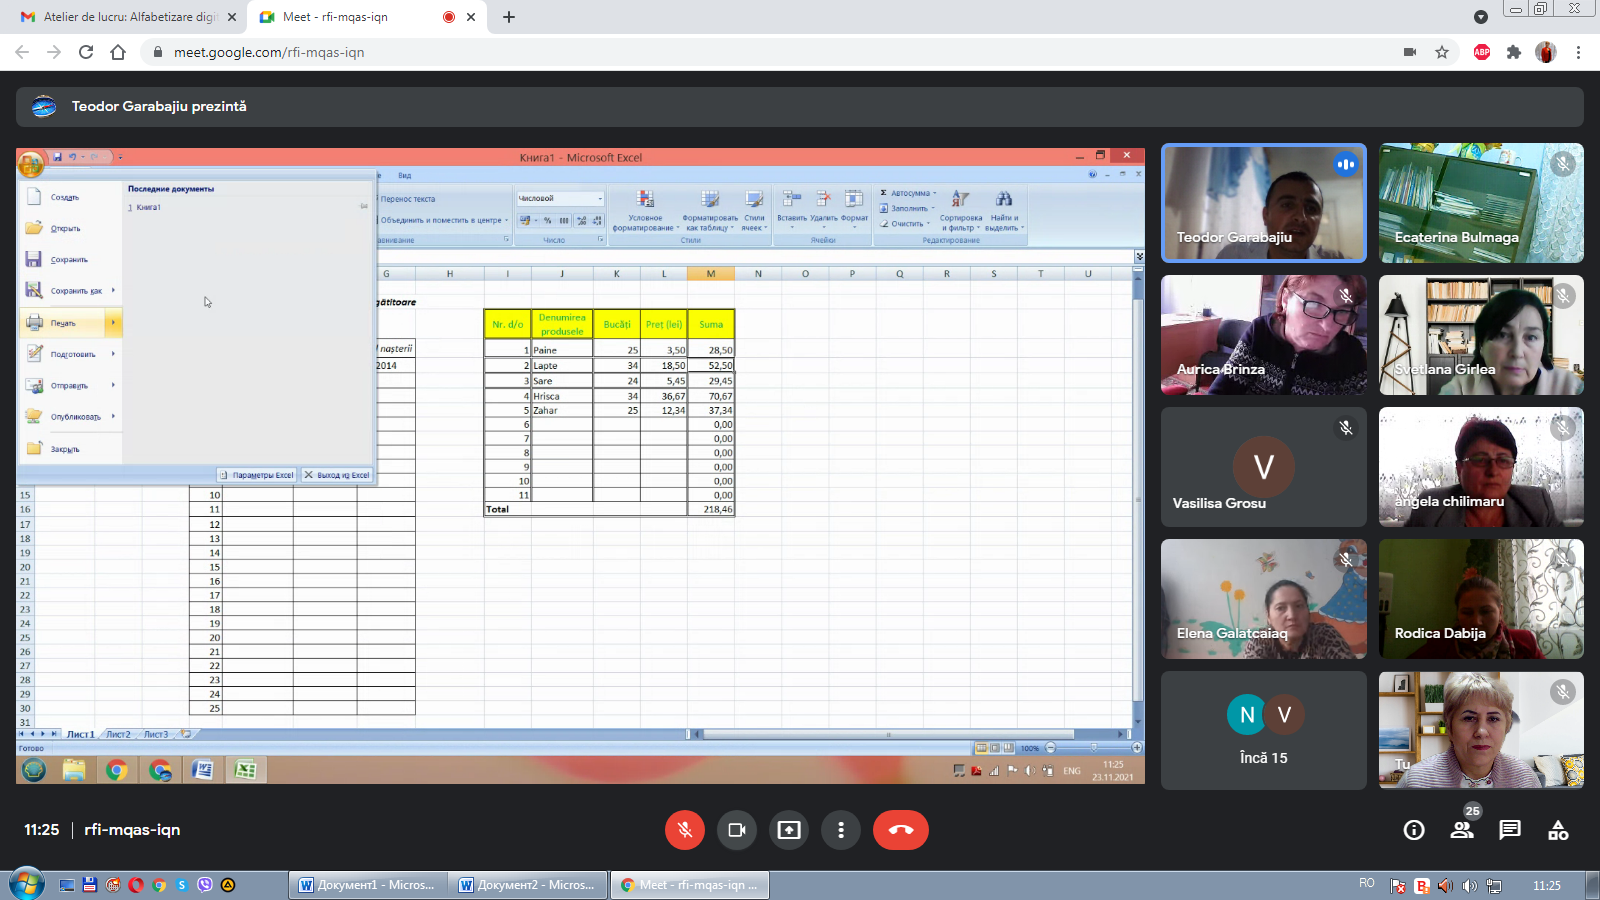Open the Chrome three-dot menu
Viewport: 1600px width, 900px height.
(x=1579, y=52)
